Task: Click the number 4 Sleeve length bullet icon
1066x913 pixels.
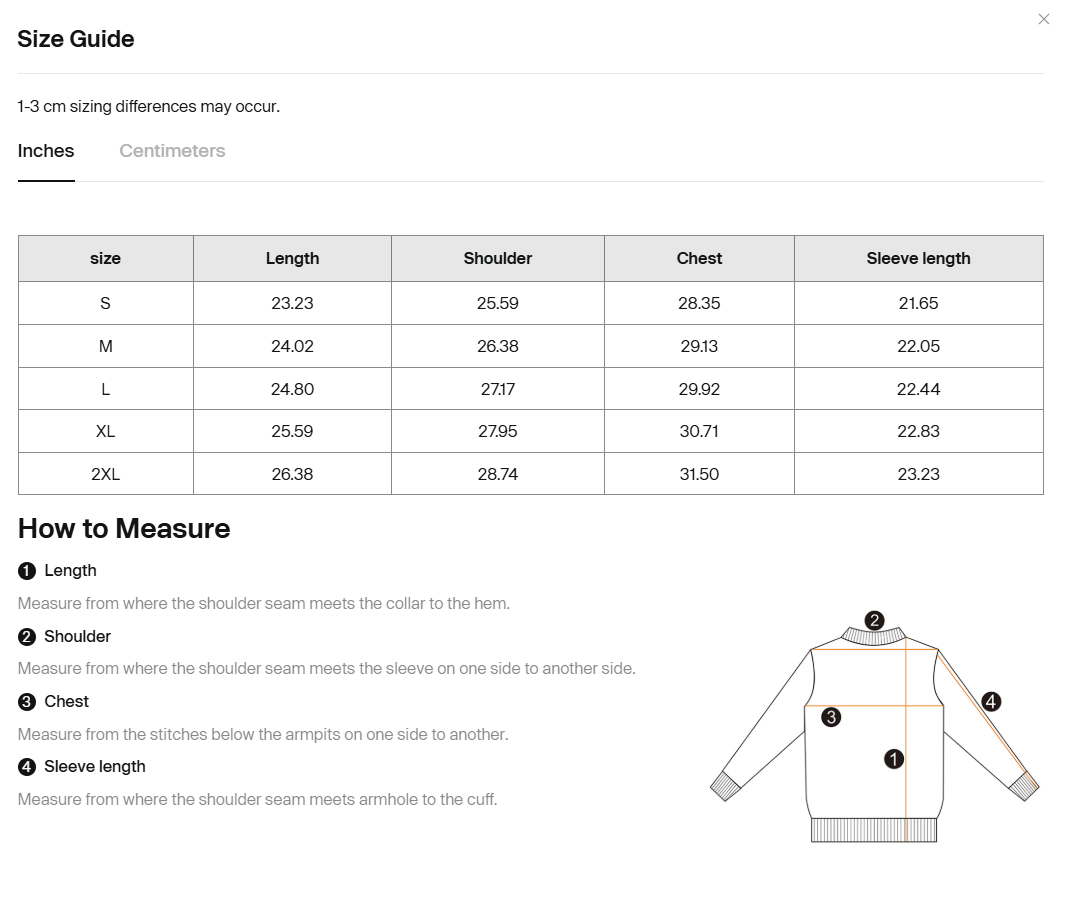Action: [27, 767]
